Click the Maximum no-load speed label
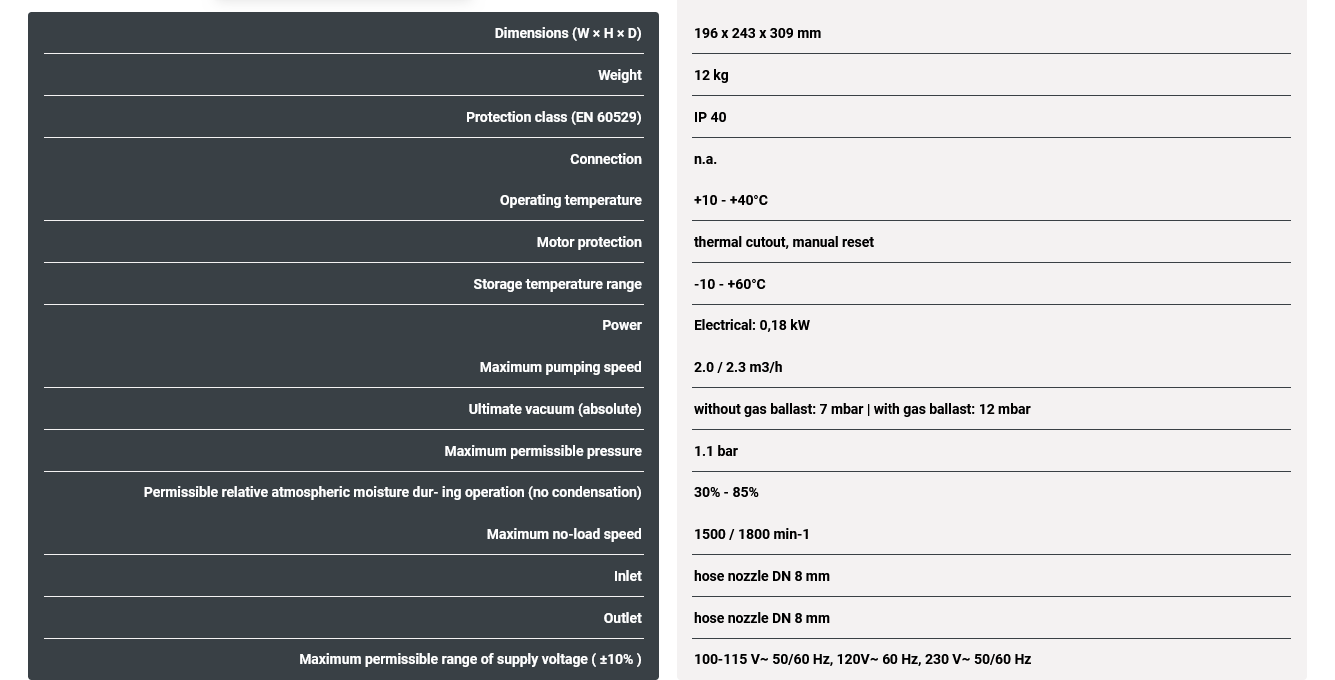 tap(563, 534)
